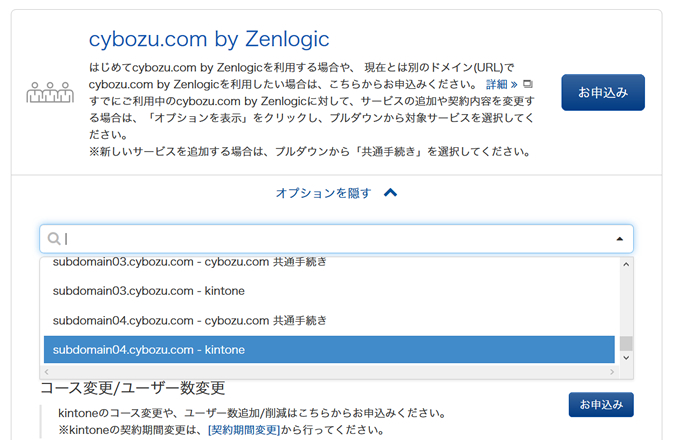Pick subdomain04.cybozu.com - cybozu.com 共通手続き
The image size is (676, 440).
pos(190,320)
